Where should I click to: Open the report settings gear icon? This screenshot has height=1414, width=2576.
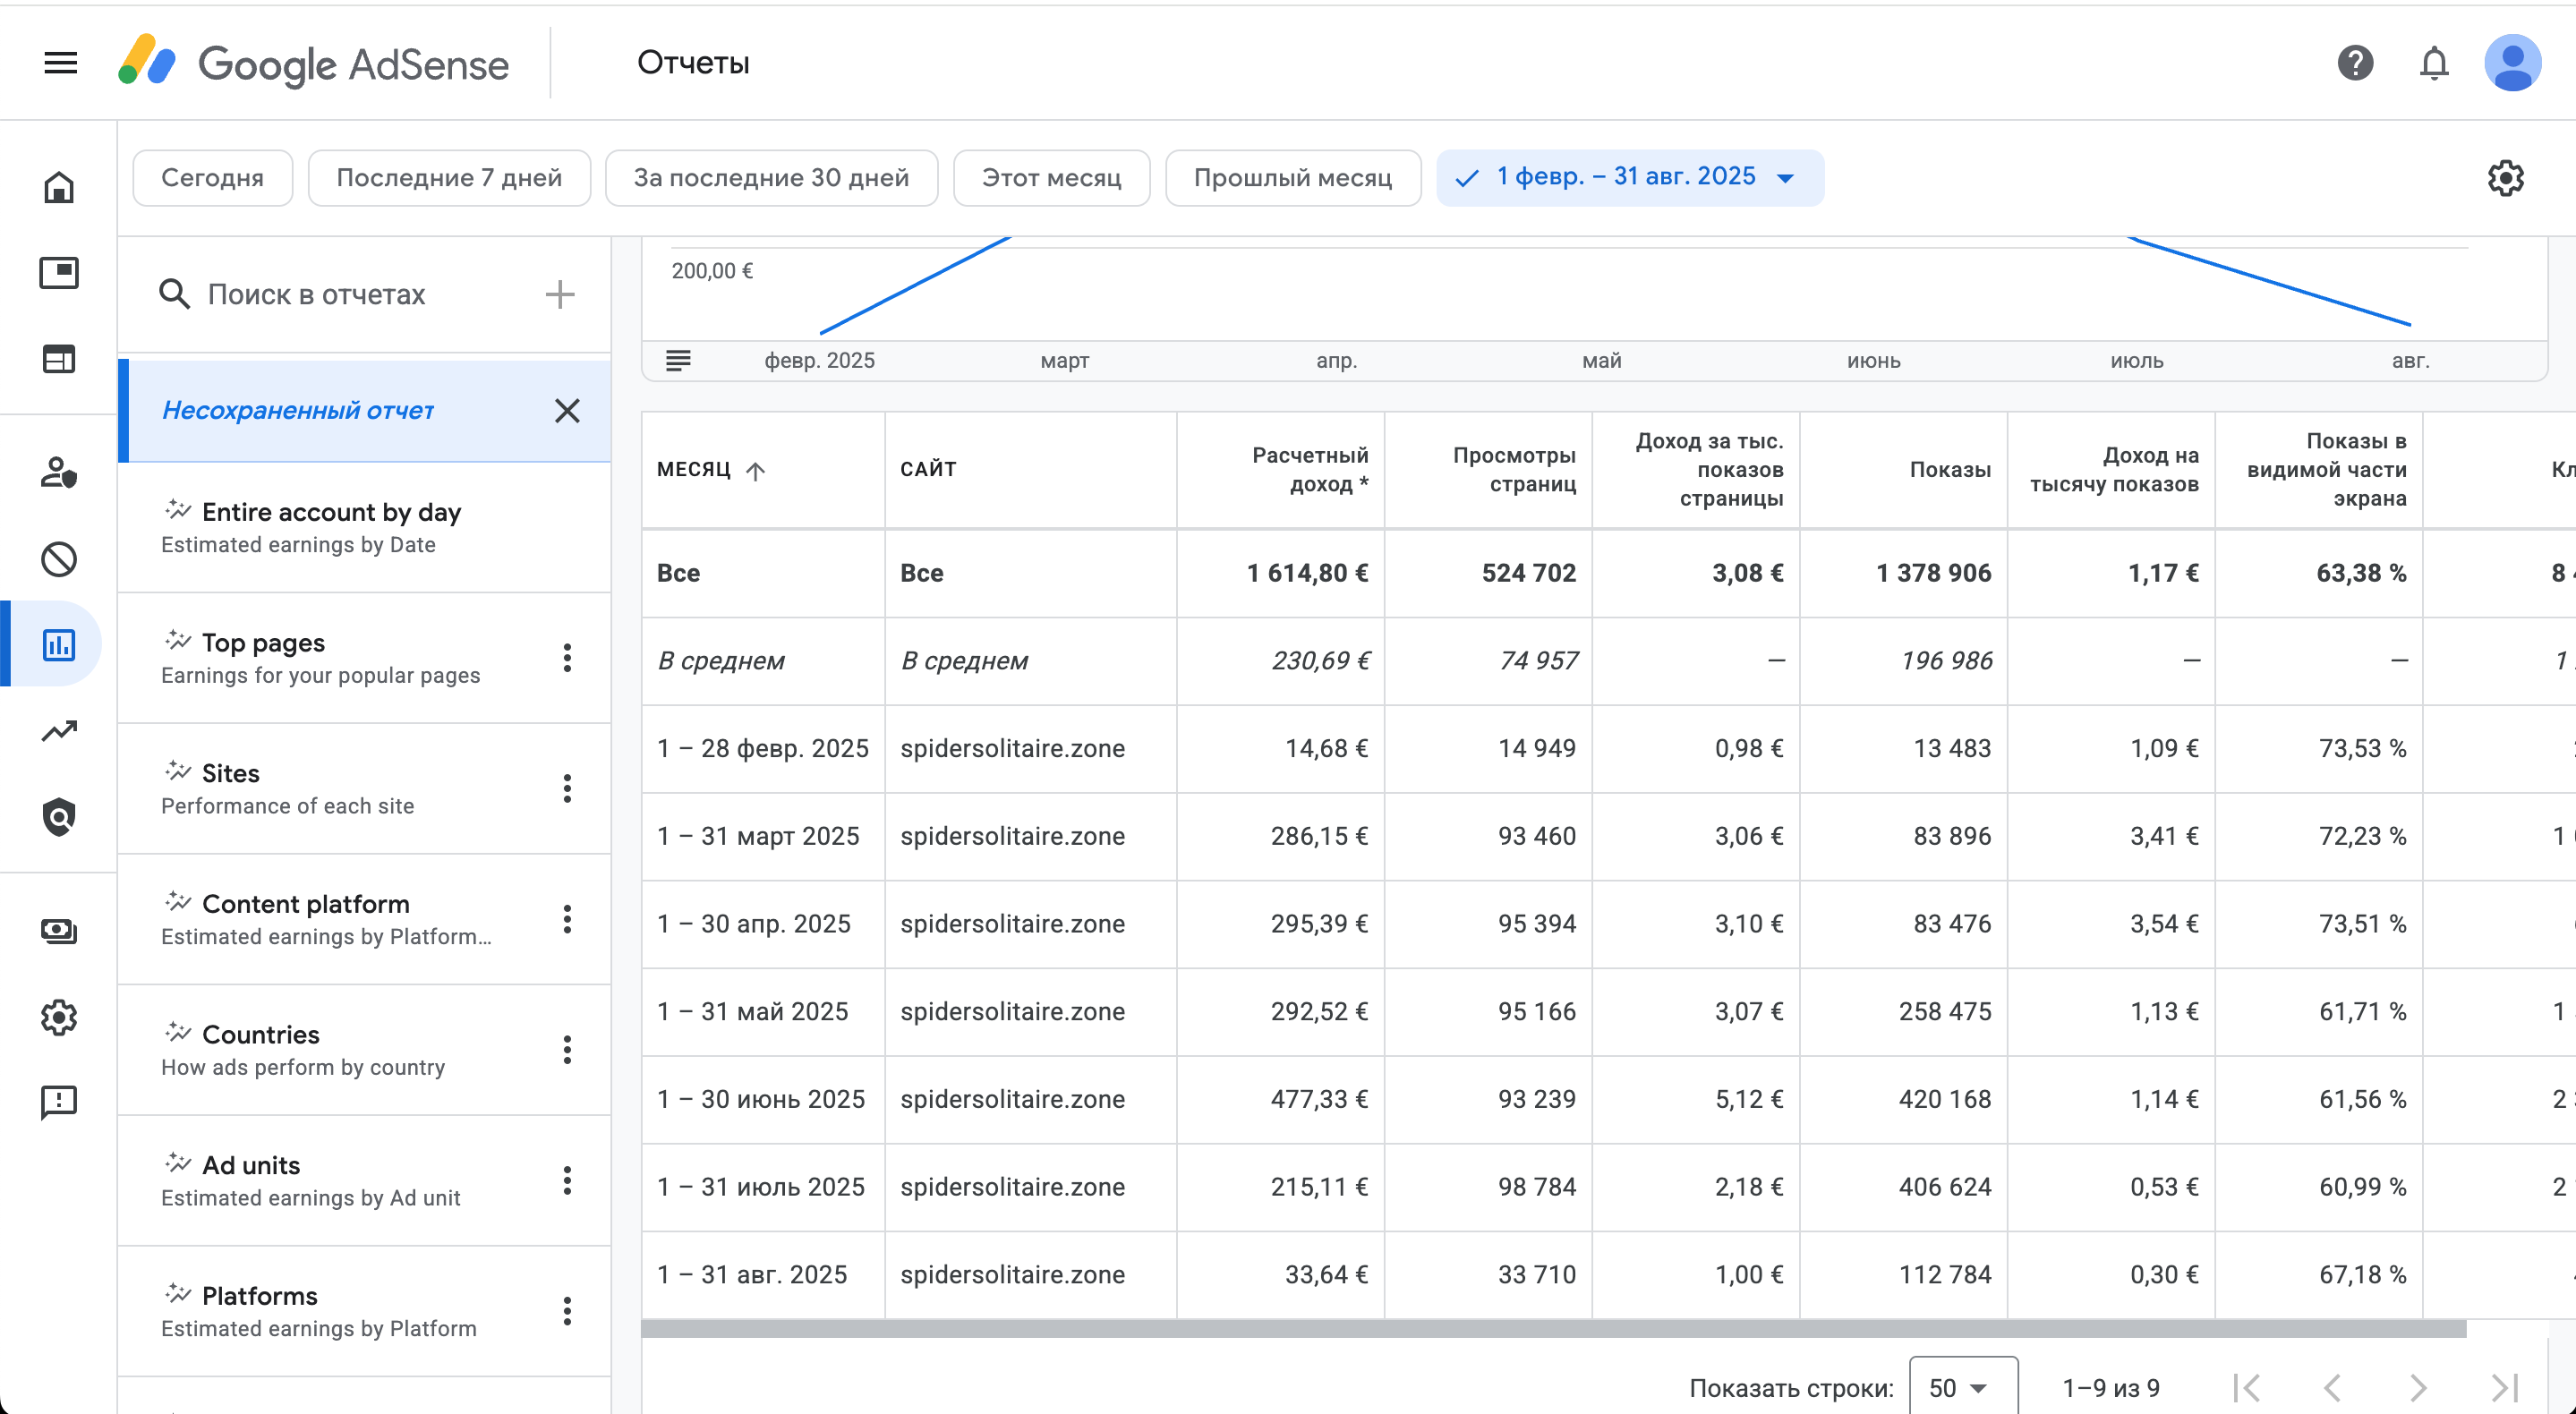pyautogui.click(x=2505, y=178)
